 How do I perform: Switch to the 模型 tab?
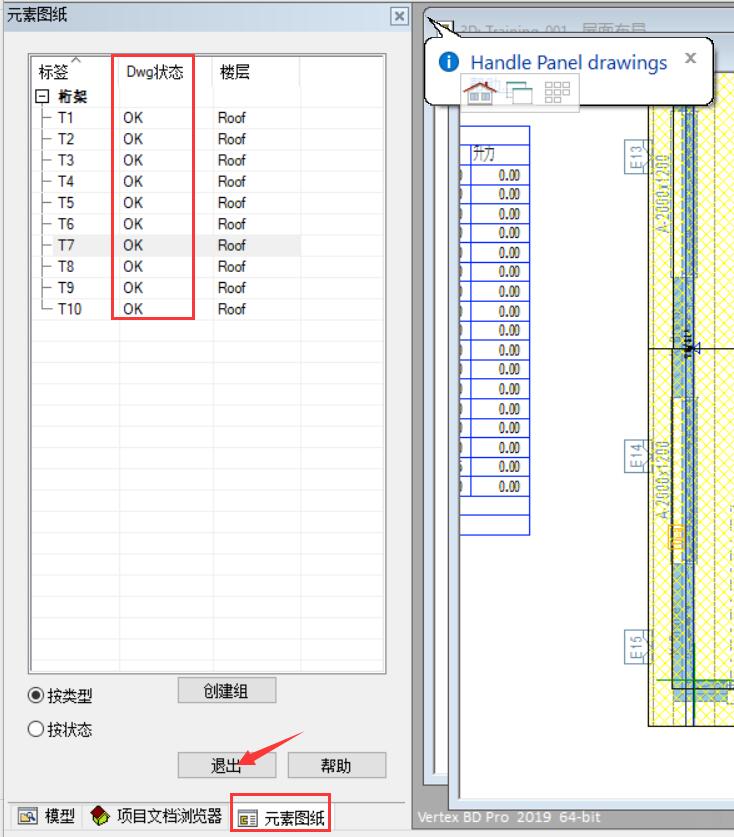pos(46,816)
